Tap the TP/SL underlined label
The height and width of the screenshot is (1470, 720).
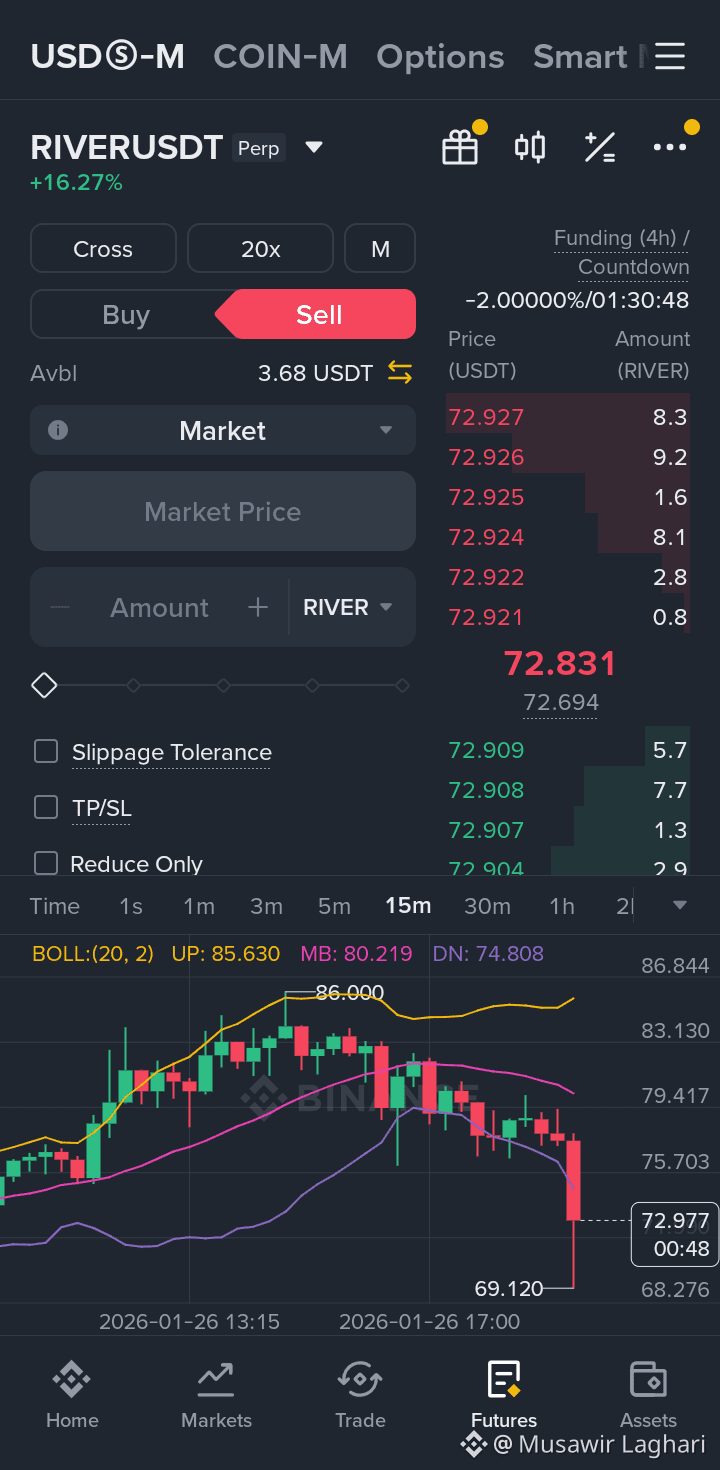point(102,809)
